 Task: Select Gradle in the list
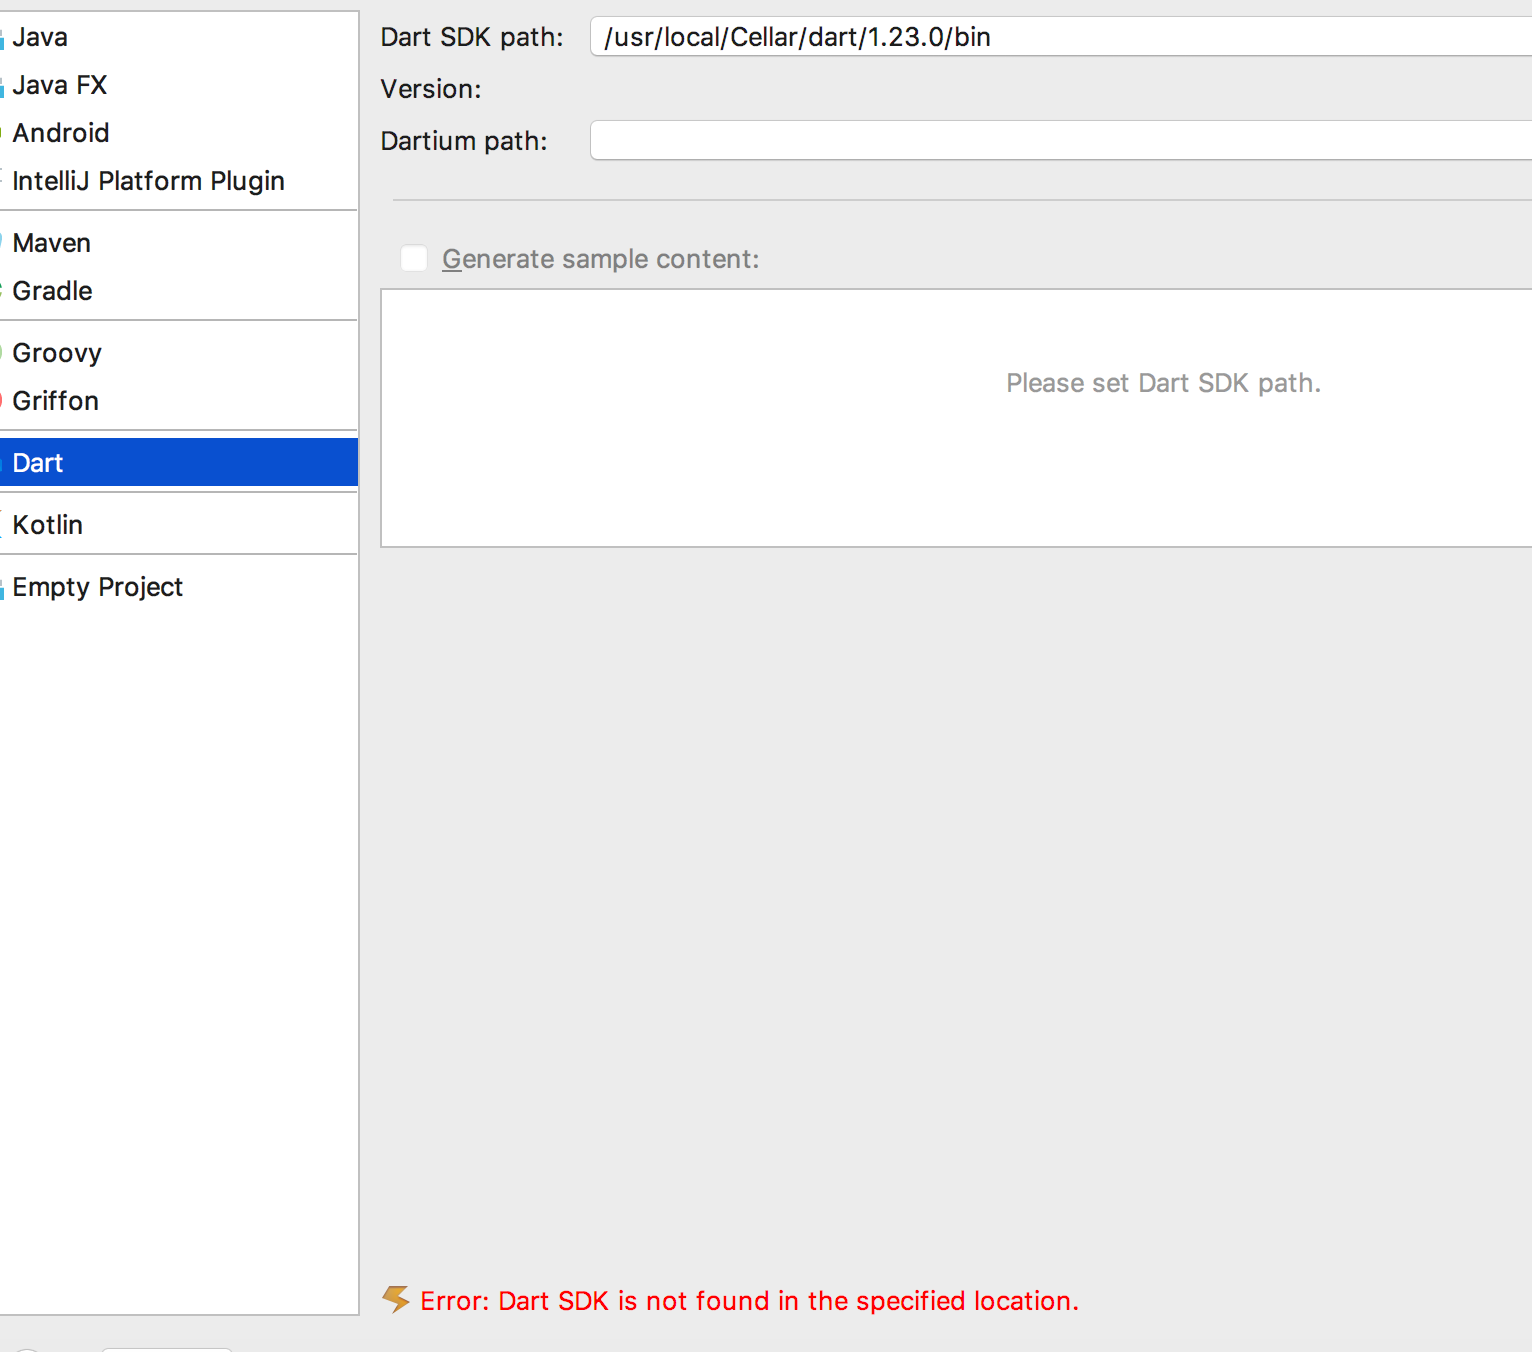click(179, 291)
